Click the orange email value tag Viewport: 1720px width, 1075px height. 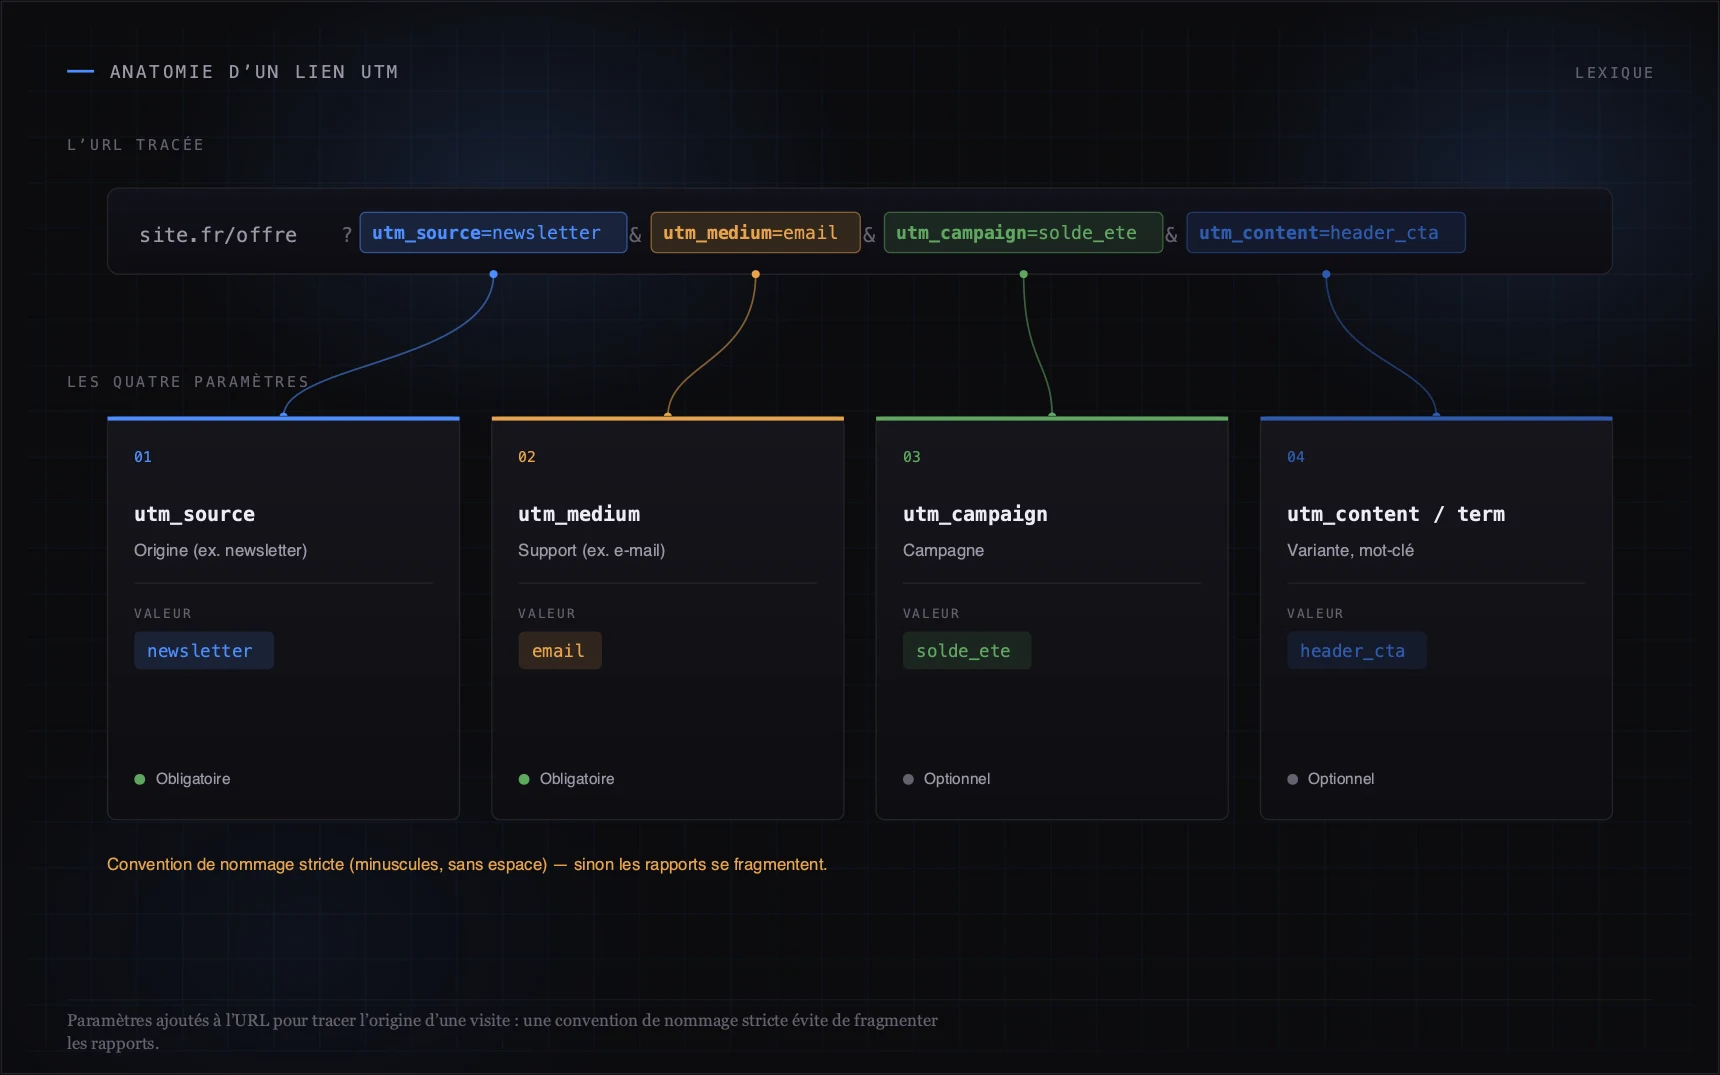click(560, 651)
